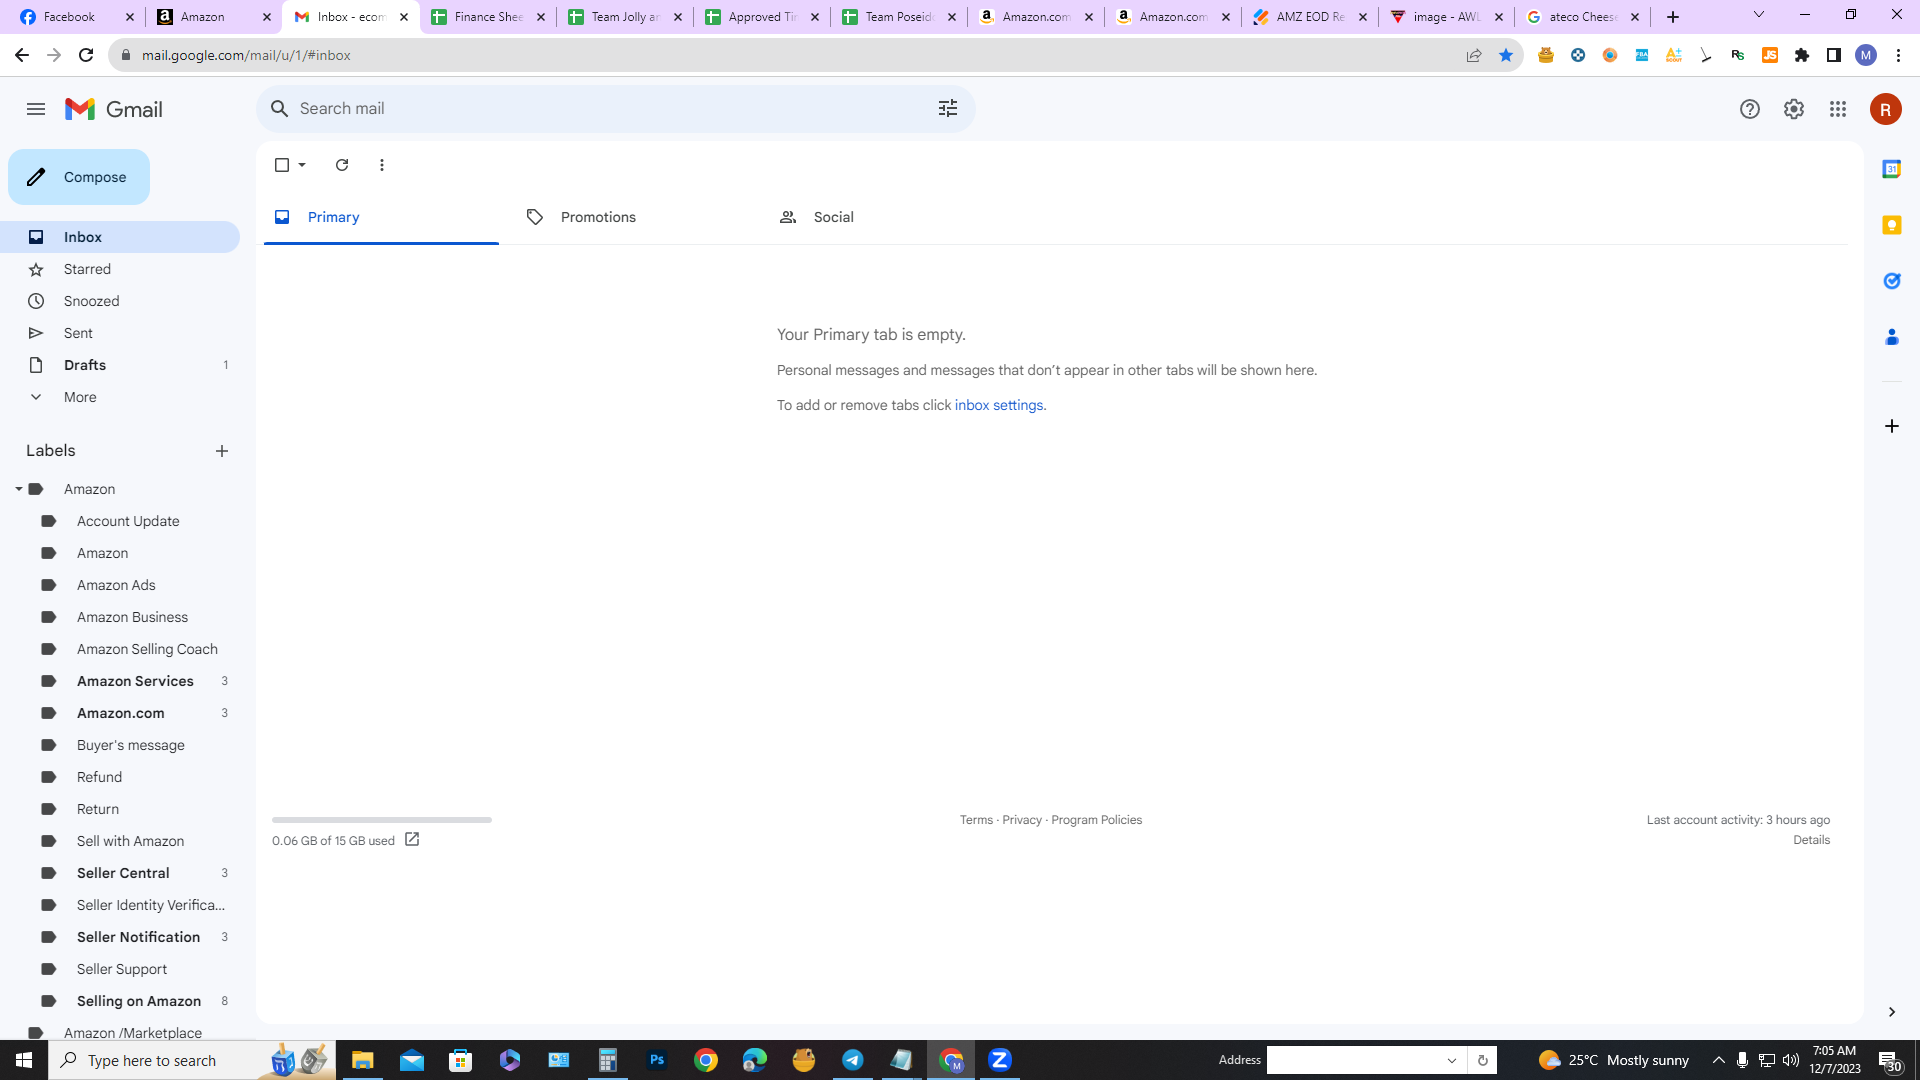Bookmark this page with the star icon
This screenshot has width=1920, height=1080.
pos(1506,55)
